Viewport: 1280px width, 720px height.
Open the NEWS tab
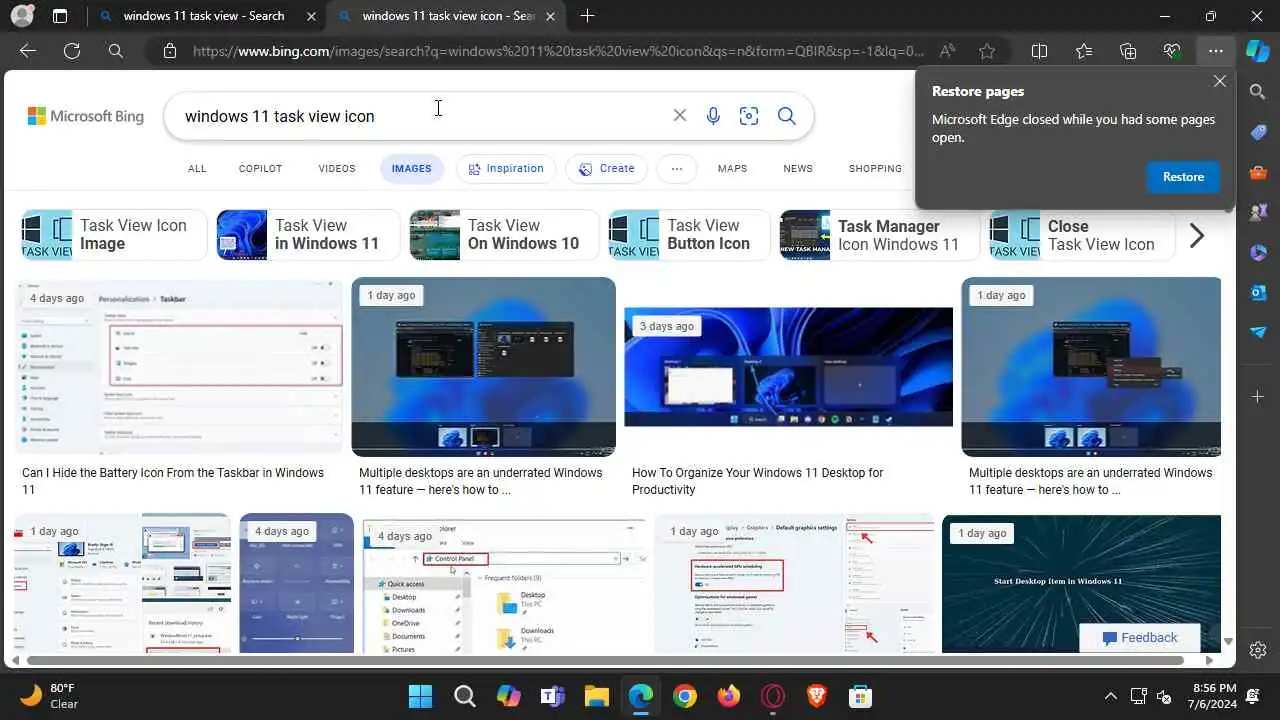pos(798,169)
